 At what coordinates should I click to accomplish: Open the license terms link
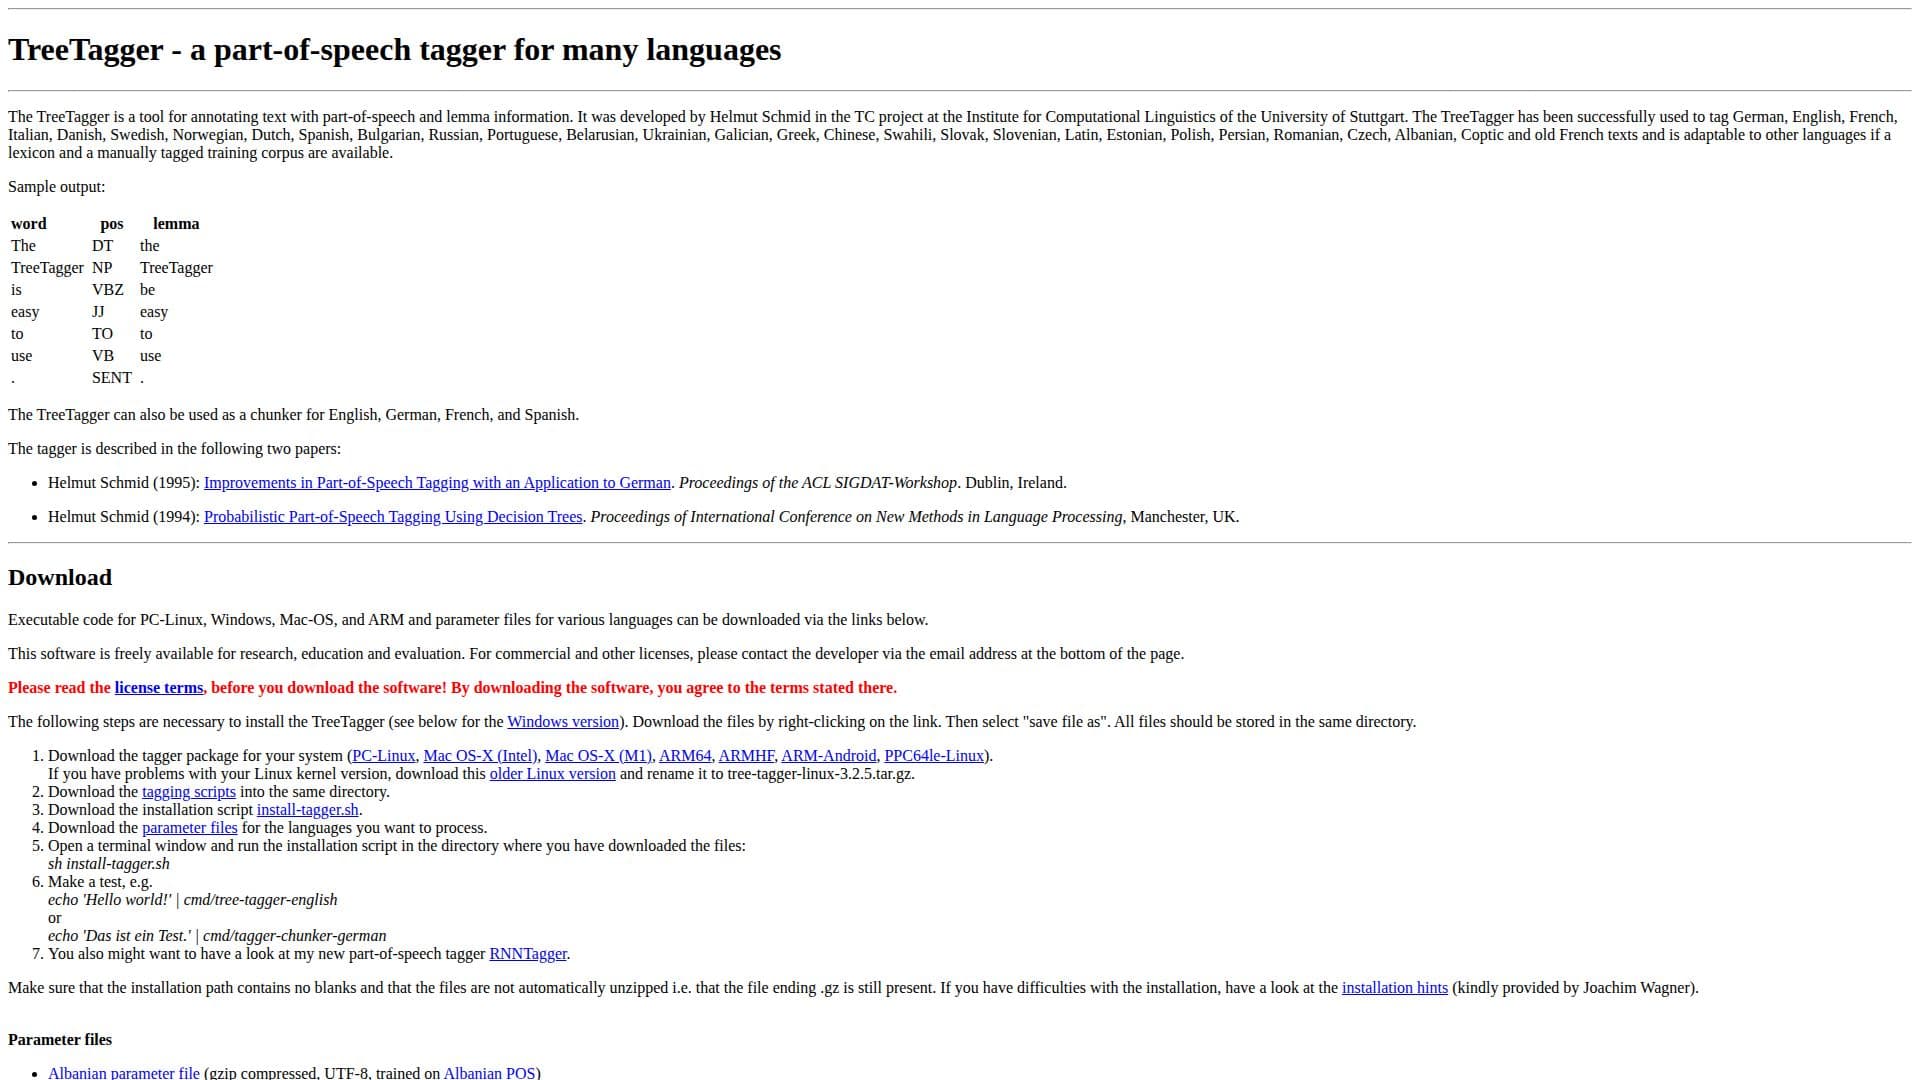pyautogui.click(x=159, y=688)
